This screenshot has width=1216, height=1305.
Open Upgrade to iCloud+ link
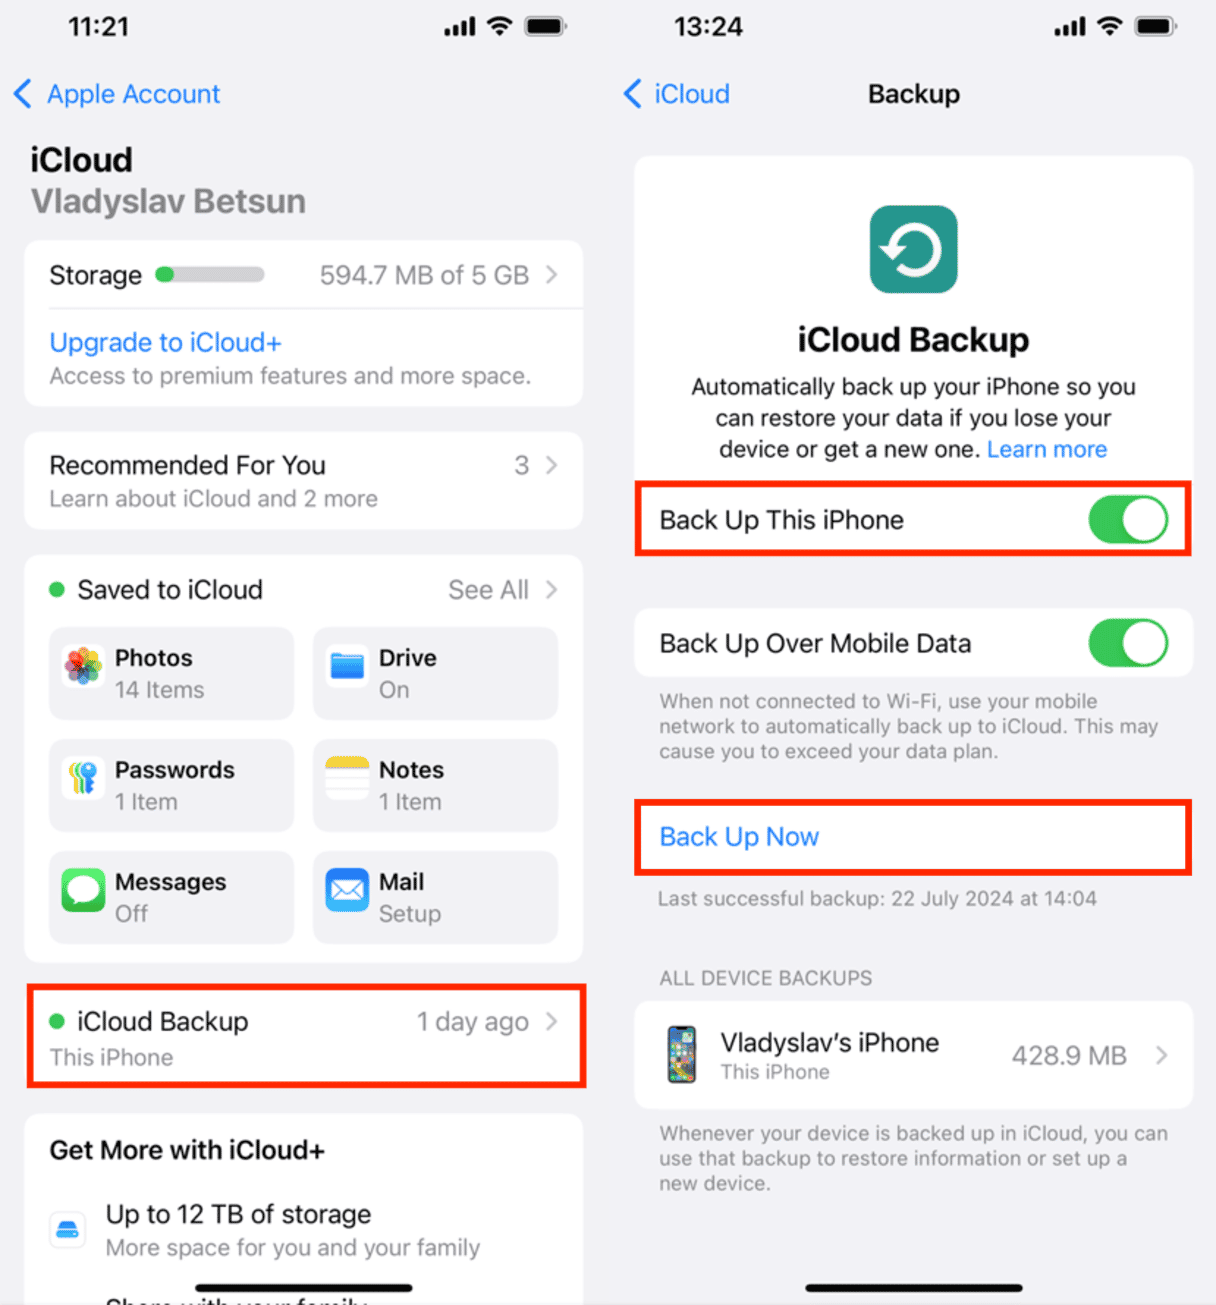click(x=166, y=342)
